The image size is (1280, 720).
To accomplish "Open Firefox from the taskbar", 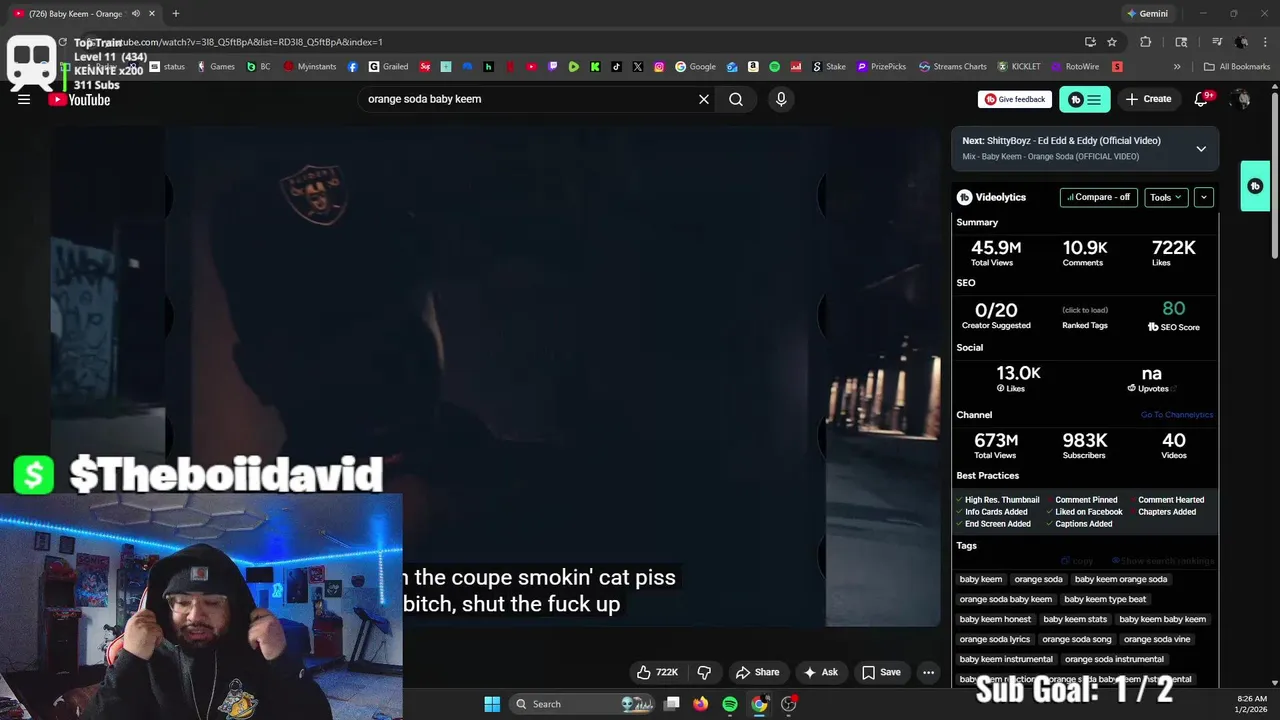I will tap(701, 704).
